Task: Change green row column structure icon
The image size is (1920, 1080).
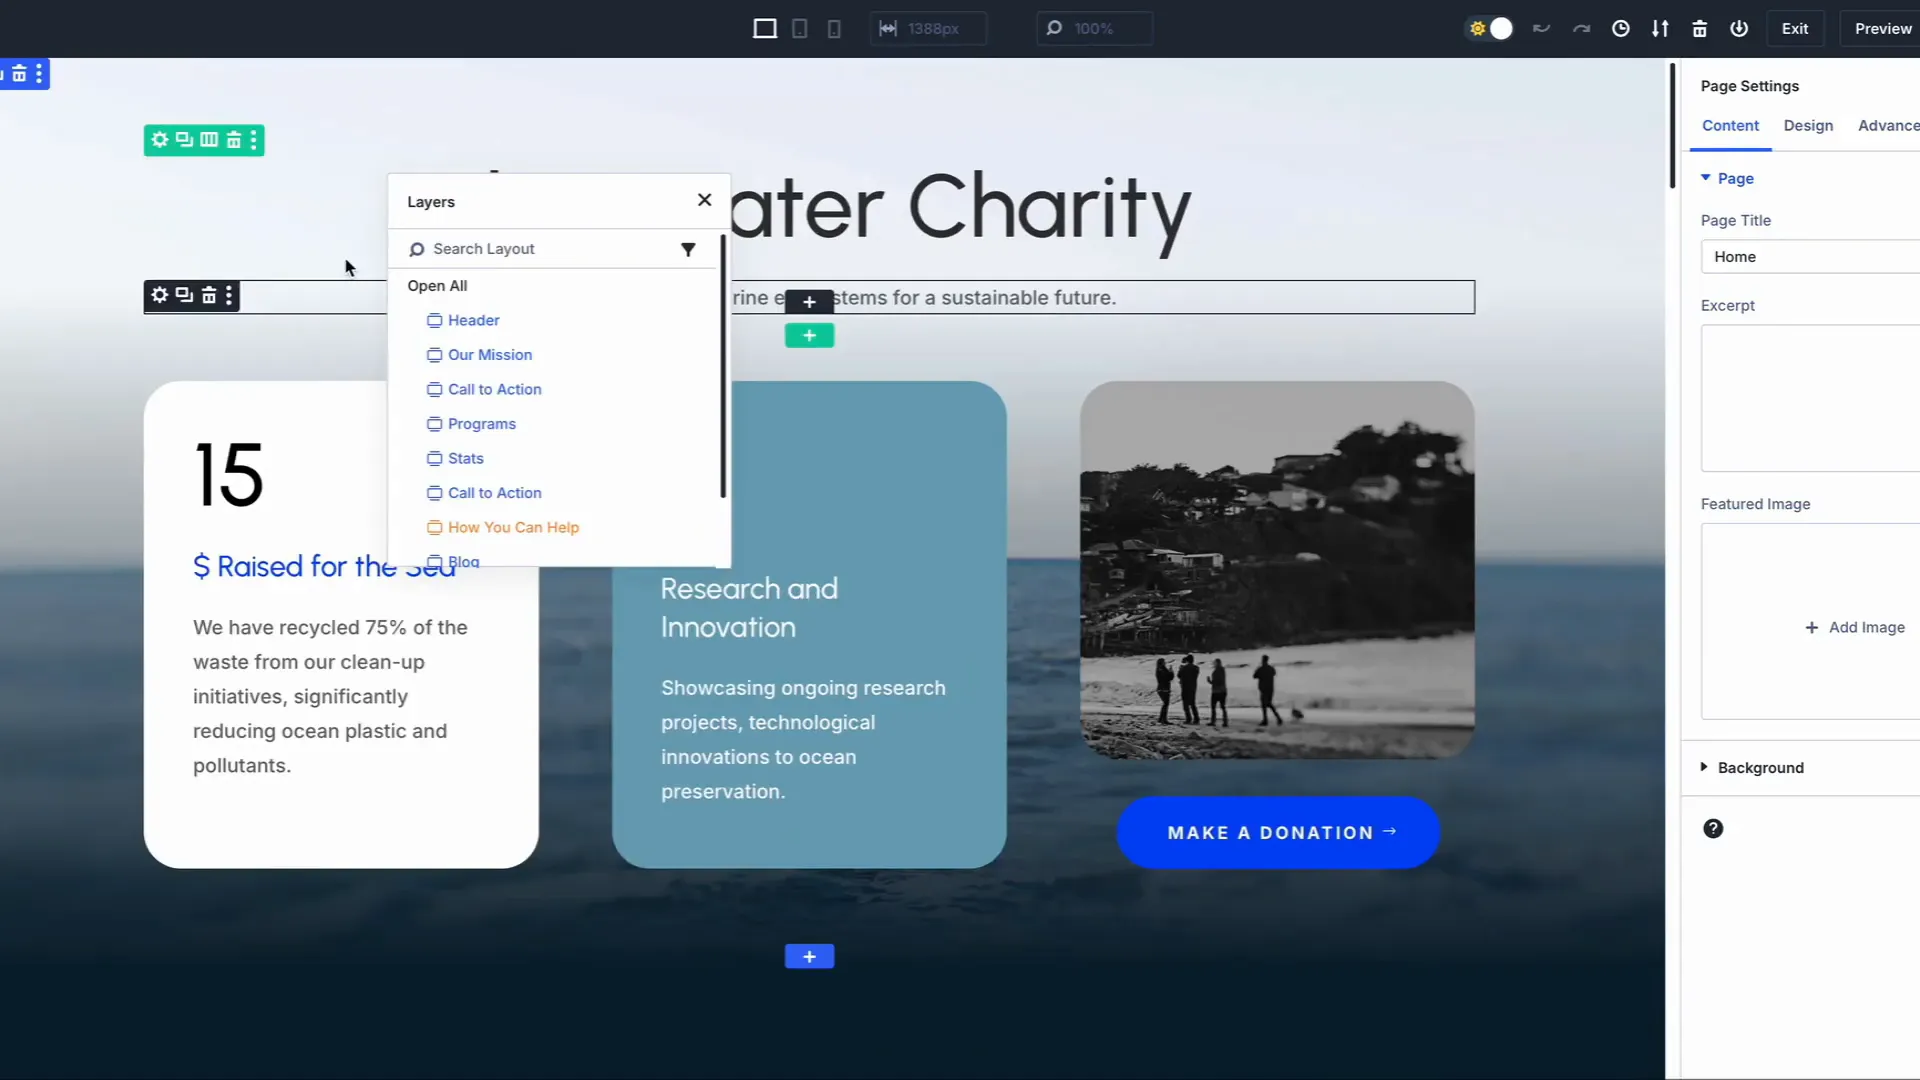Action: 209,140
